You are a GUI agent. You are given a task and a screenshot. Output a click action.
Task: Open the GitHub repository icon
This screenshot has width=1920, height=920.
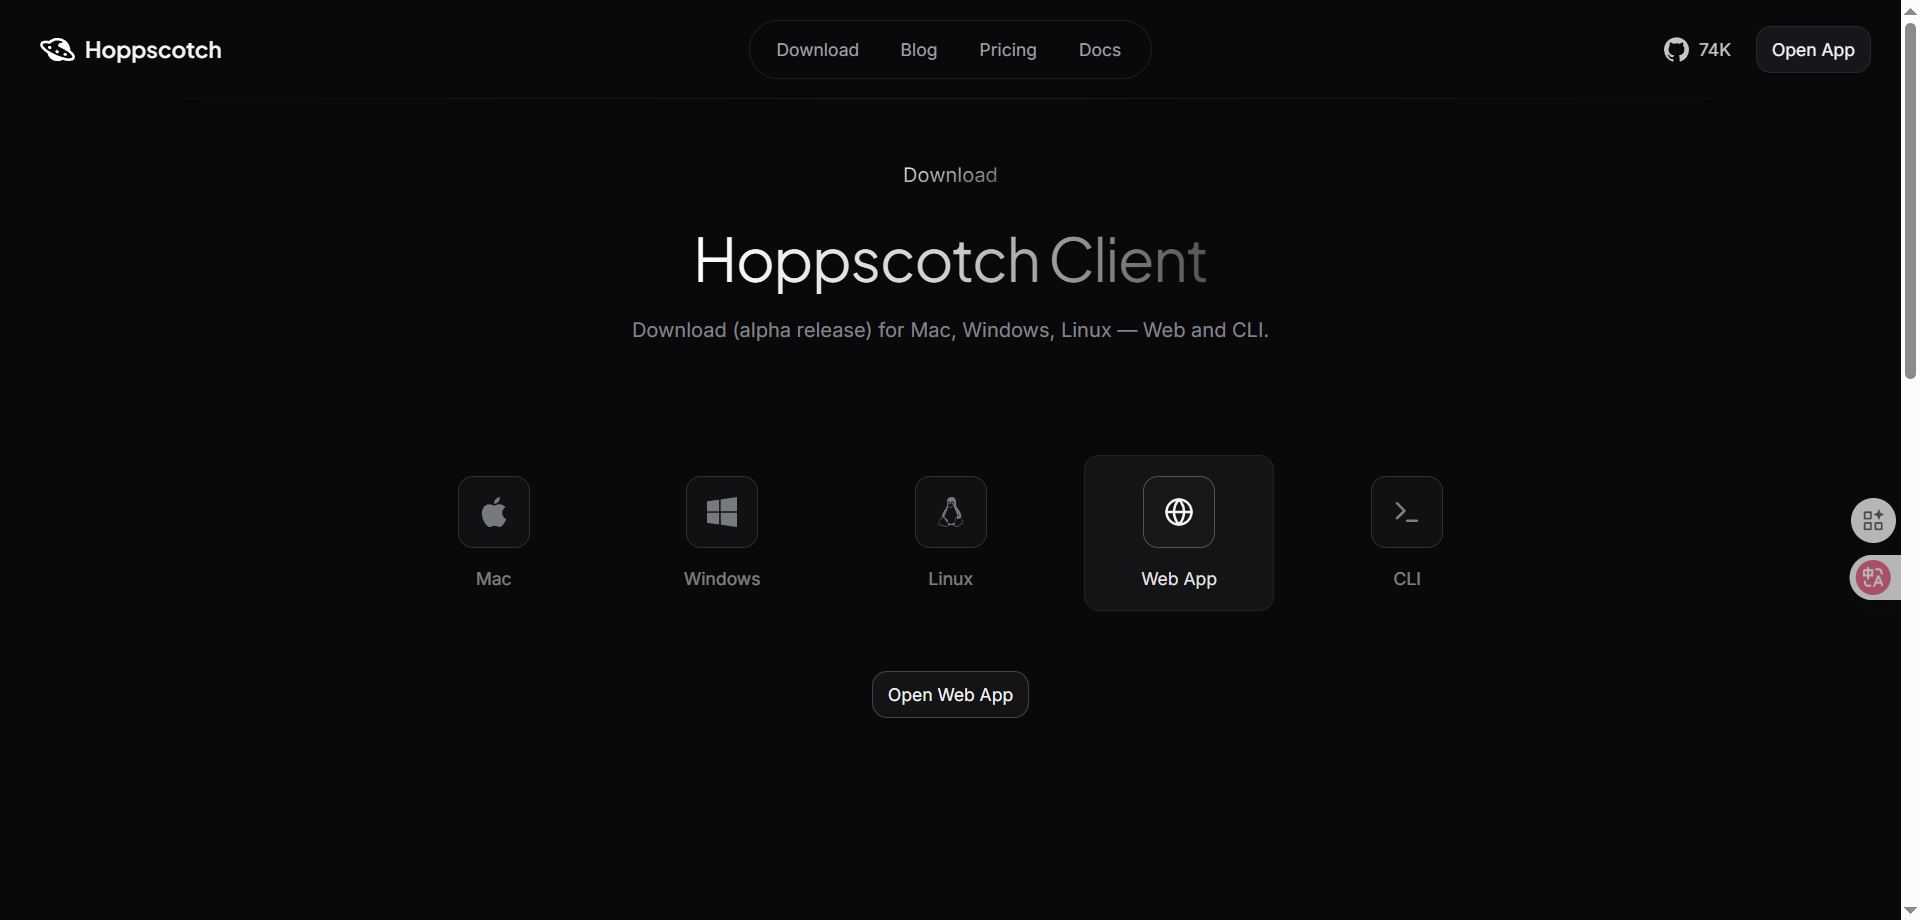click(1676, 50)
